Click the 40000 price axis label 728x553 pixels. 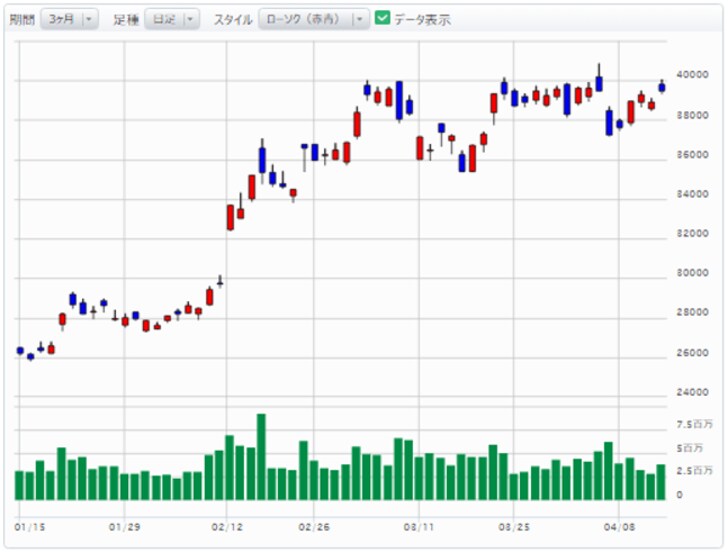[690, 75]
